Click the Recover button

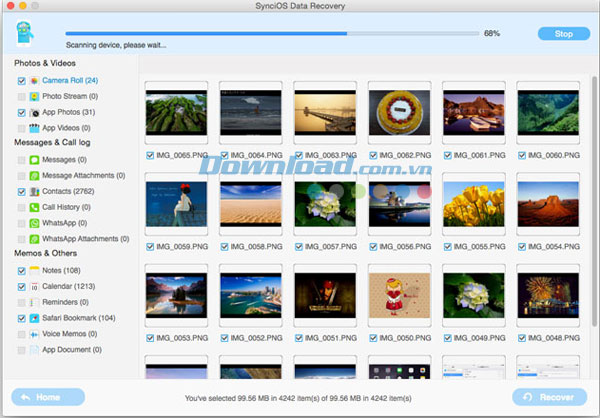(x=549, y=397)
